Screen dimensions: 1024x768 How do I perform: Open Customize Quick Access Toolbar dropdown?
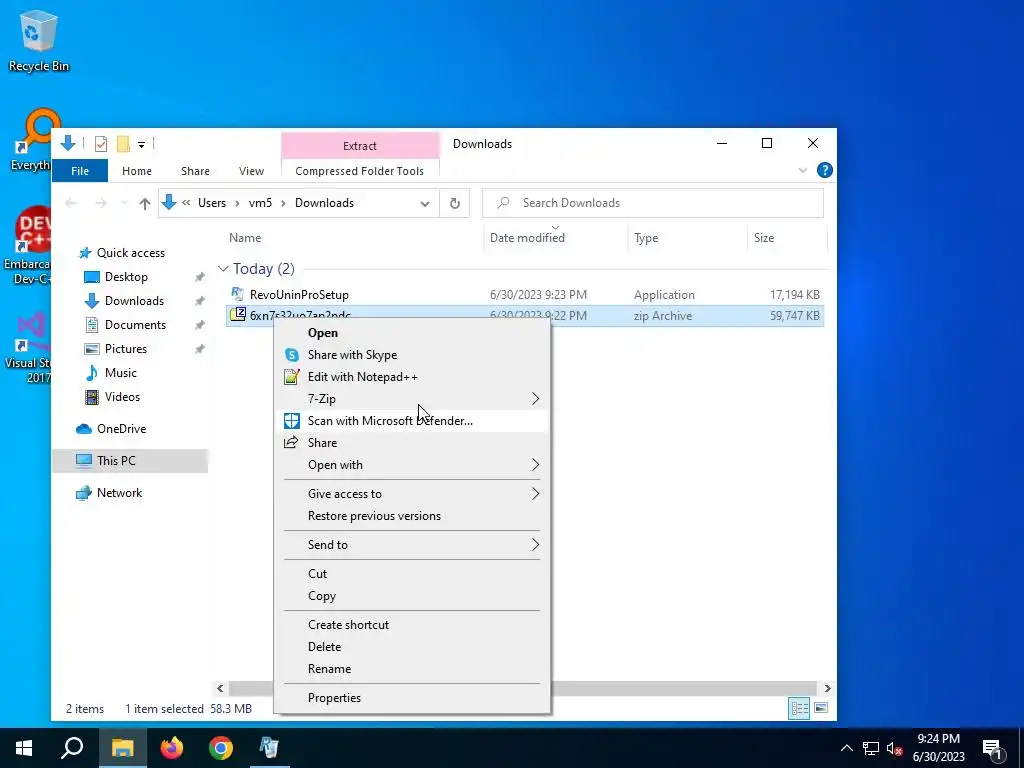pyautogui.click(x=141, y=144)
